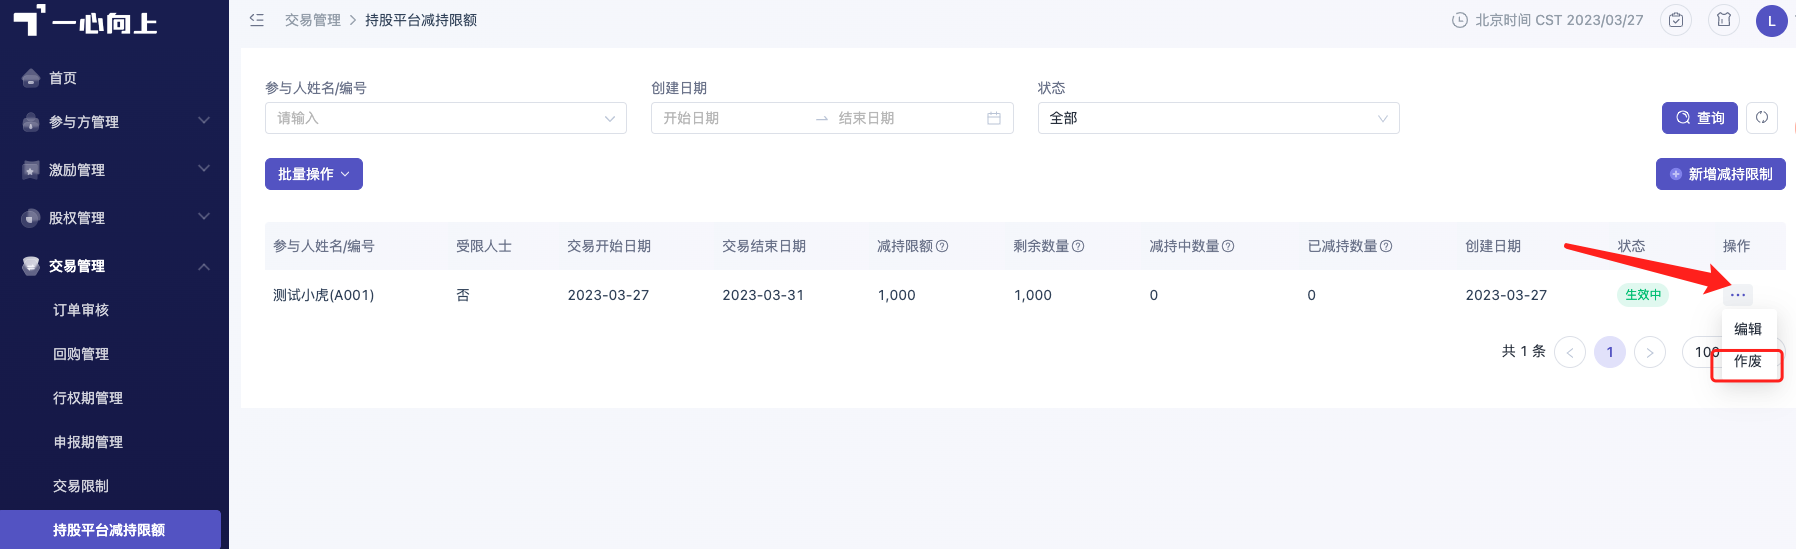
Task: Click the 新增减持限制 button
Action: (x=1721, y=174)
